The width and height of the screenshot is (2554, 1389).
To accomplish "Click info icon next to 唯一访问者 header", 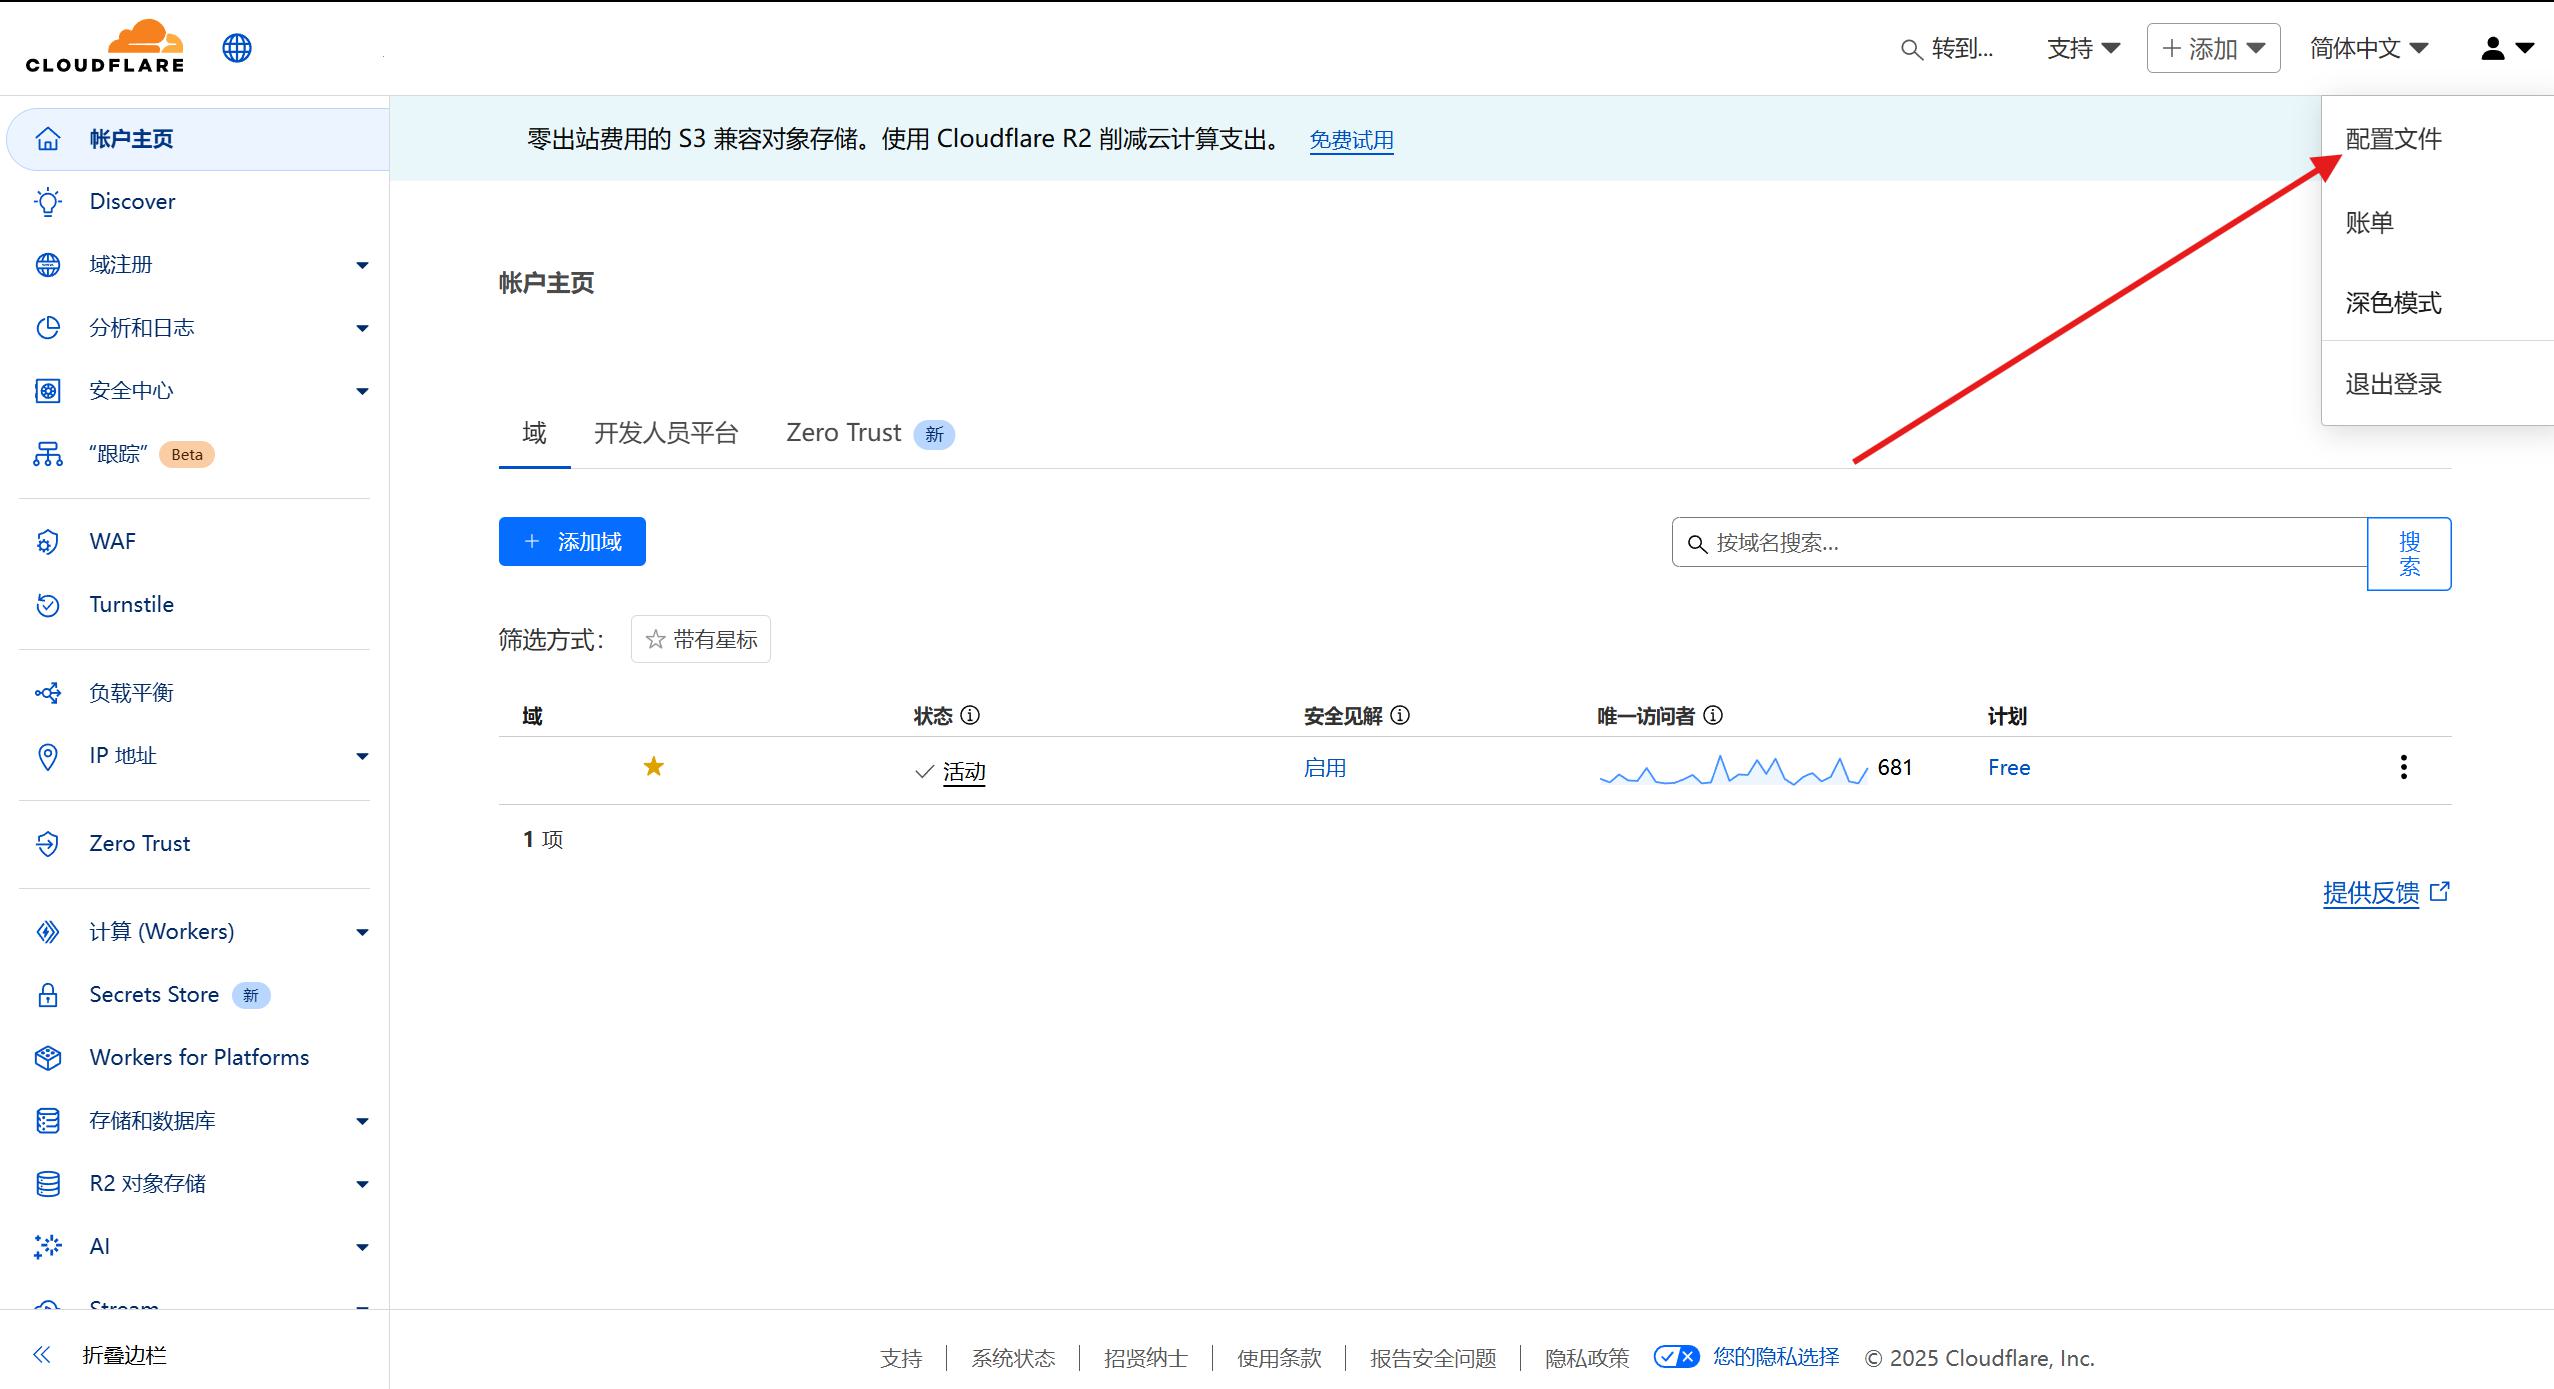I will 1713,716.
